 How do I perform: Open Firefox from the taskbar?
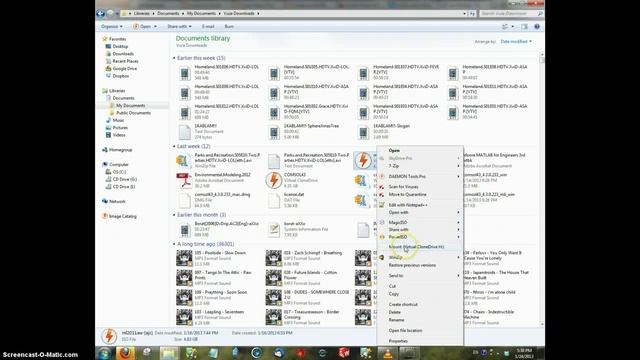point(125,353)
